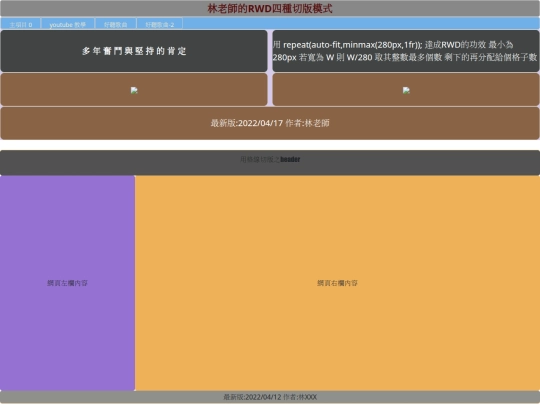Open the '主項目 0' navigation item
The image size is (540, 405).
pos(21,24)
